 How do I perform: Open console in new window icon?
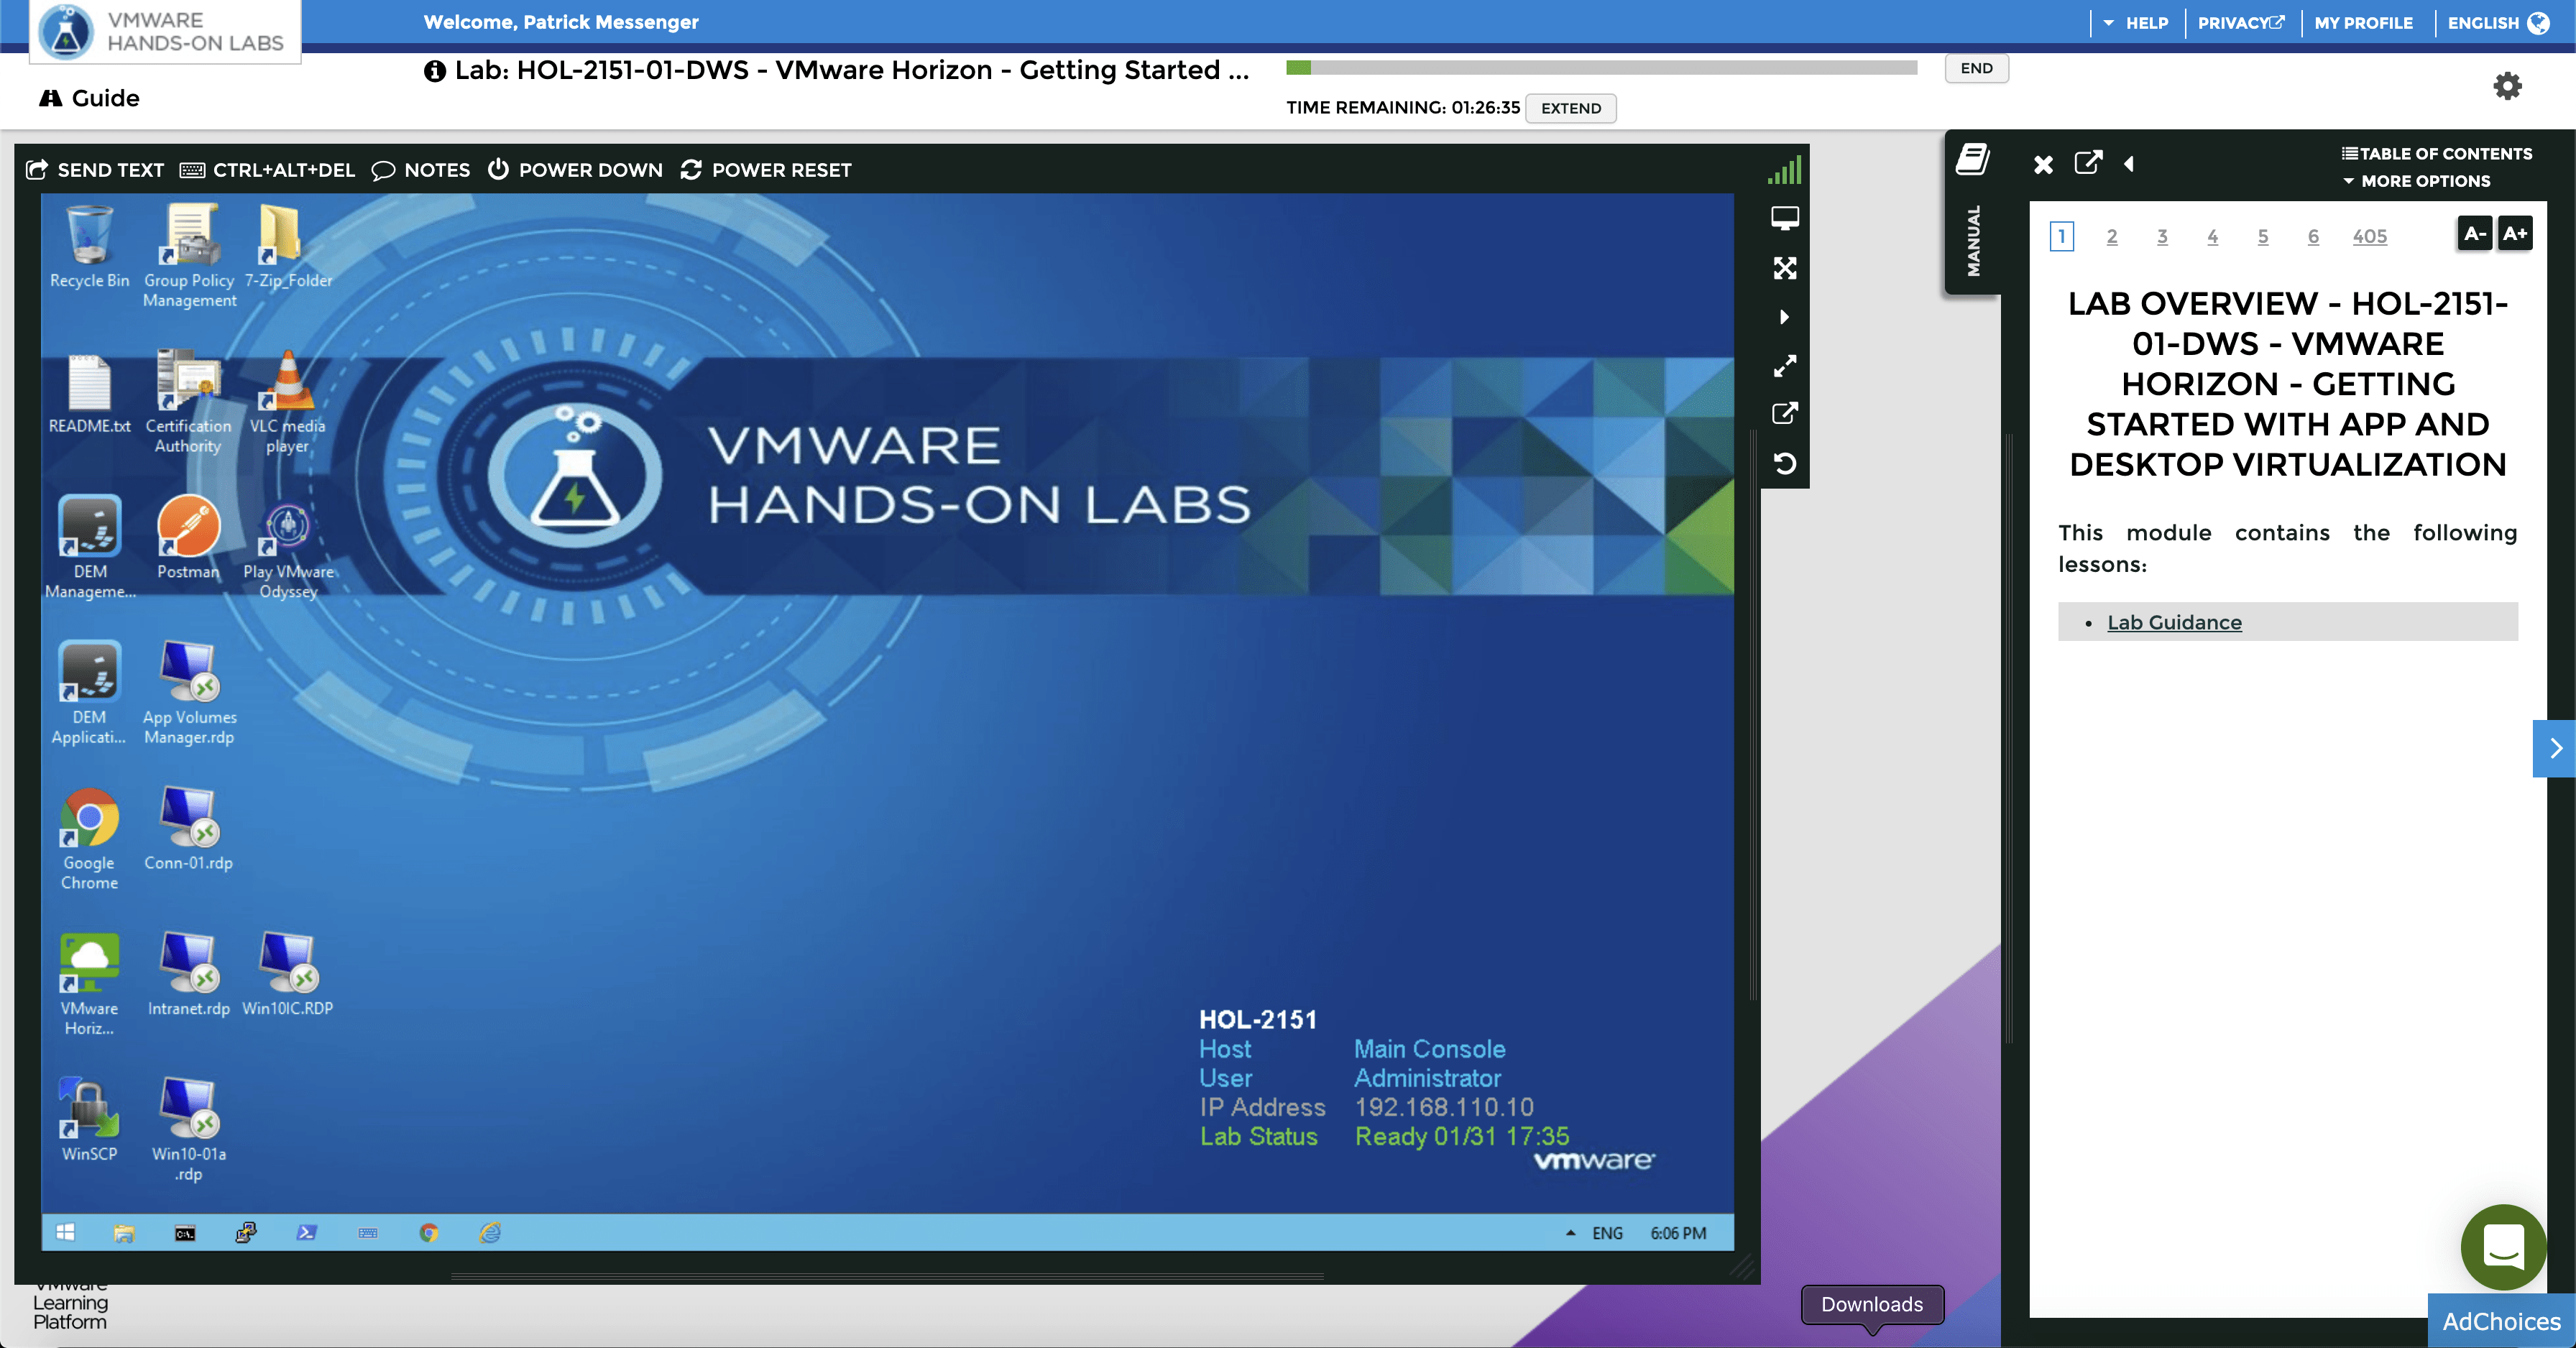pos(1784,414)
